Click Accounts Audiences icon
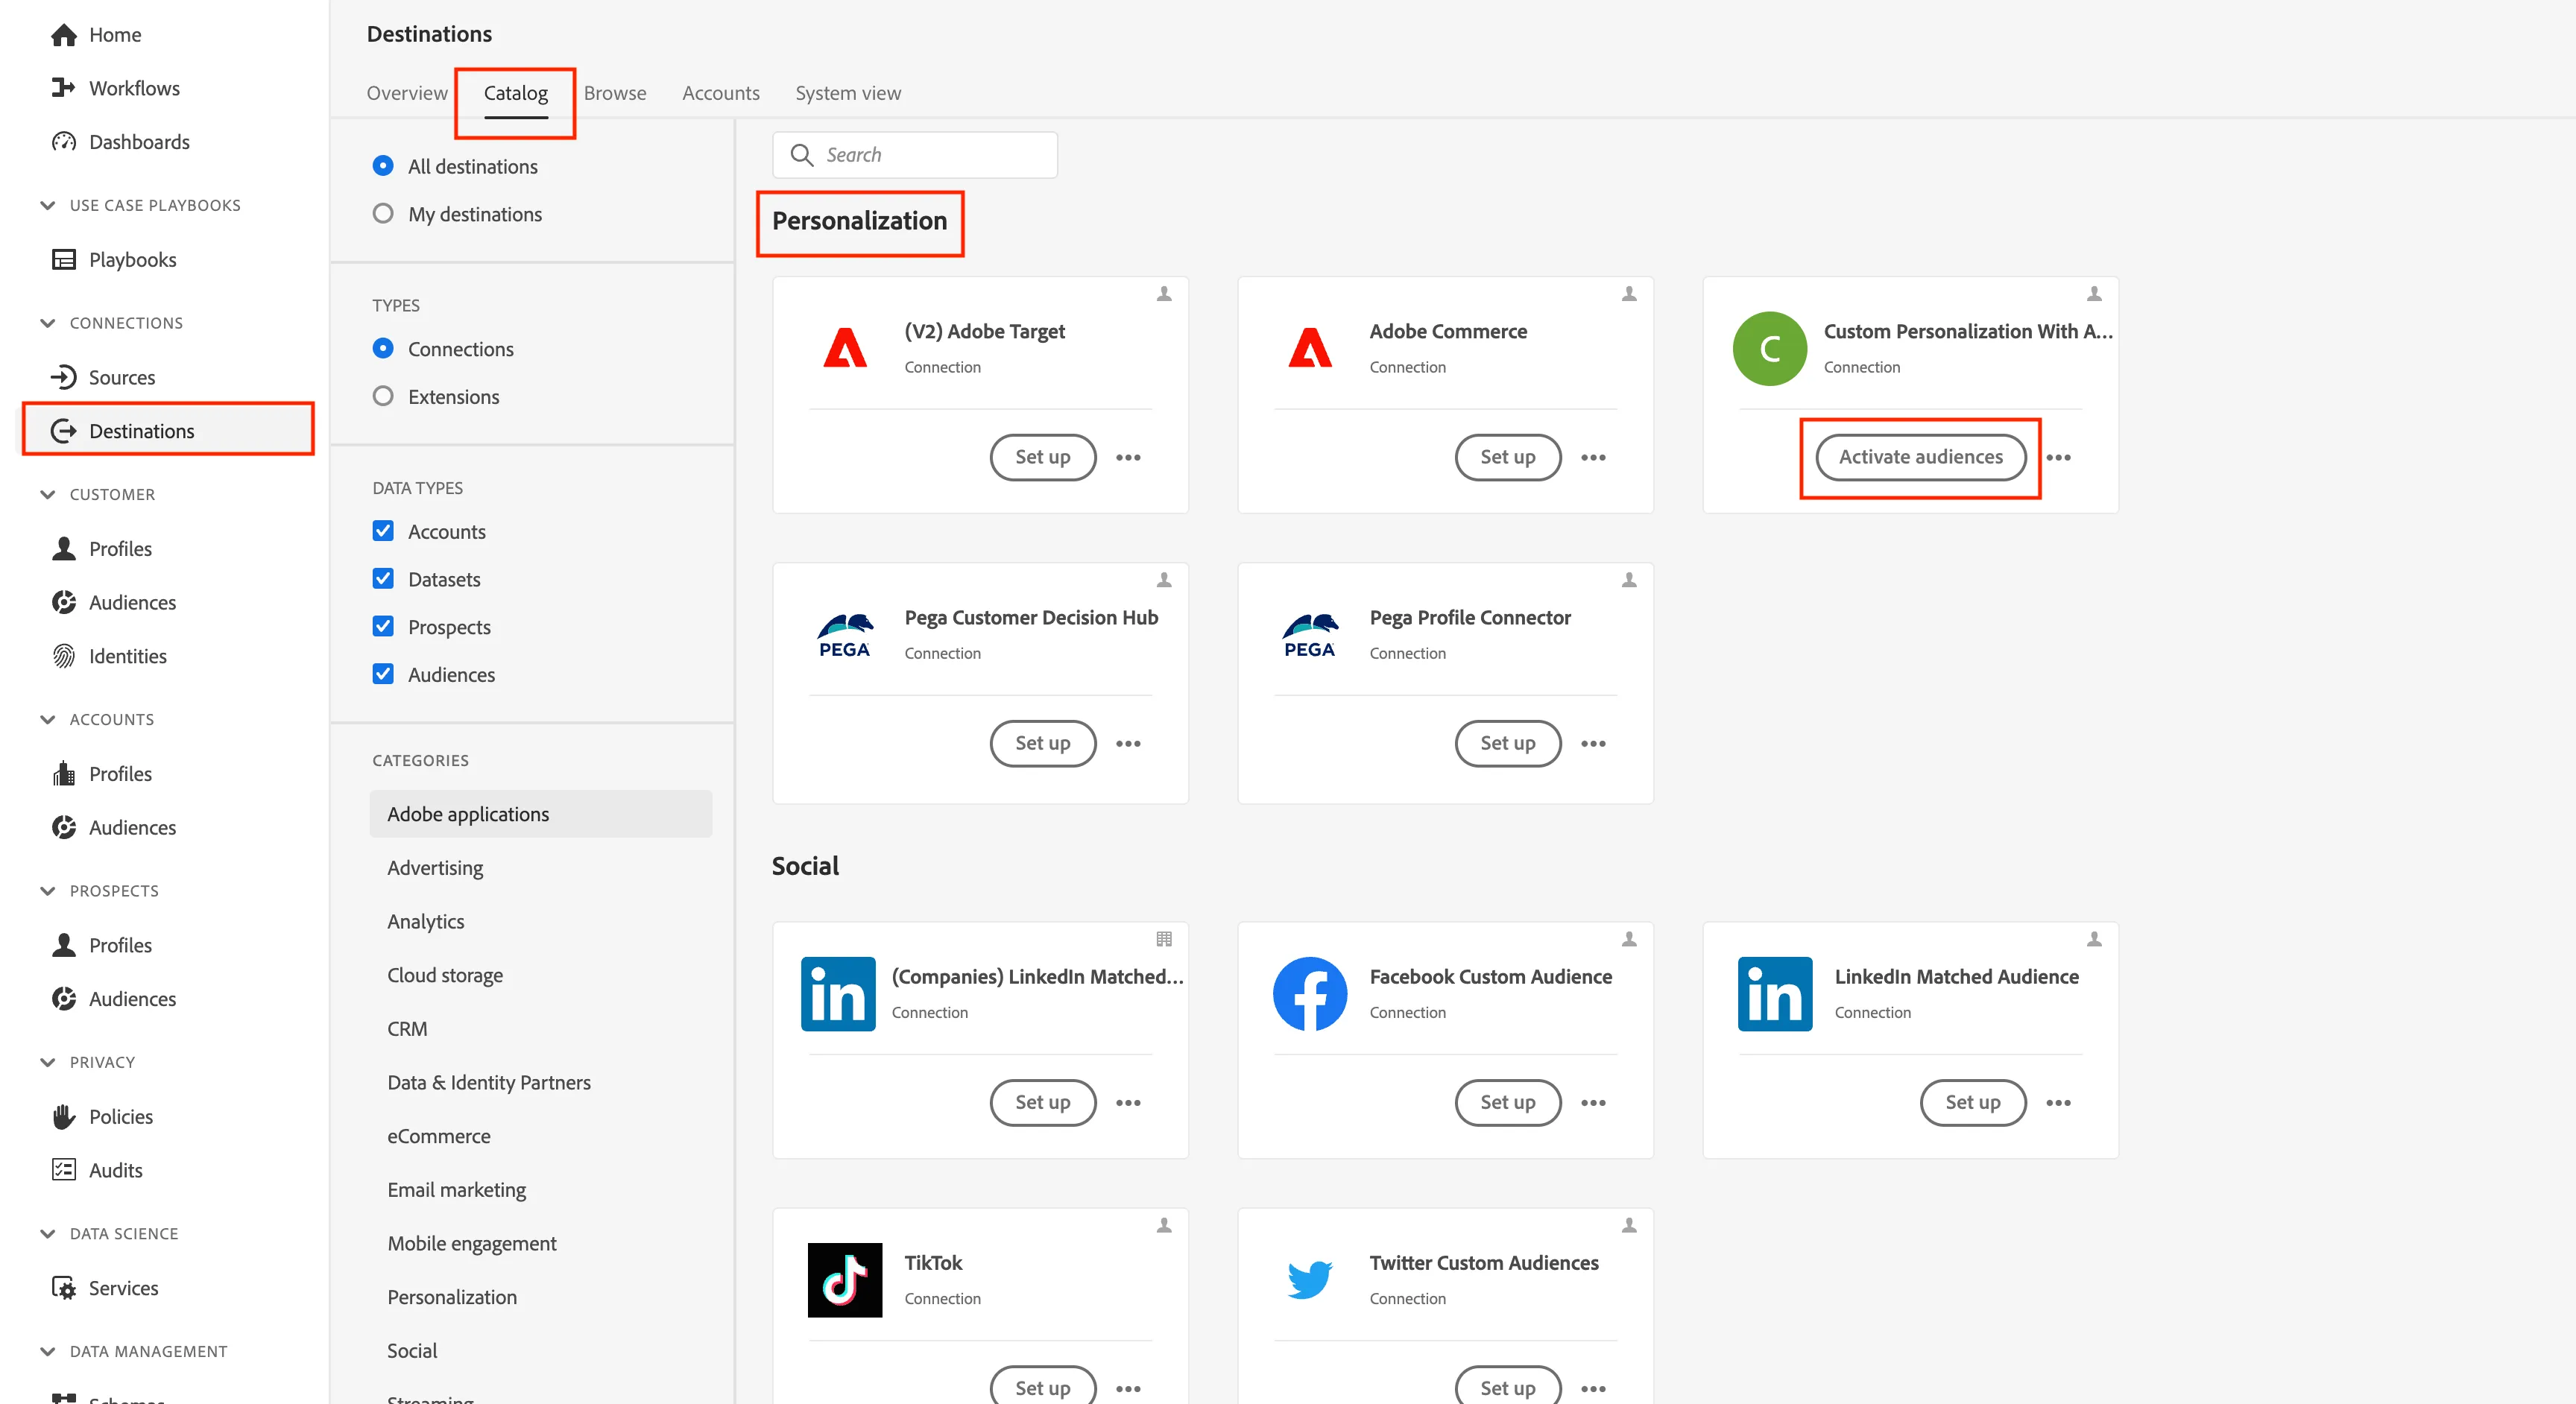This screenshot has width=2576, height=1404. pos(64,827)
